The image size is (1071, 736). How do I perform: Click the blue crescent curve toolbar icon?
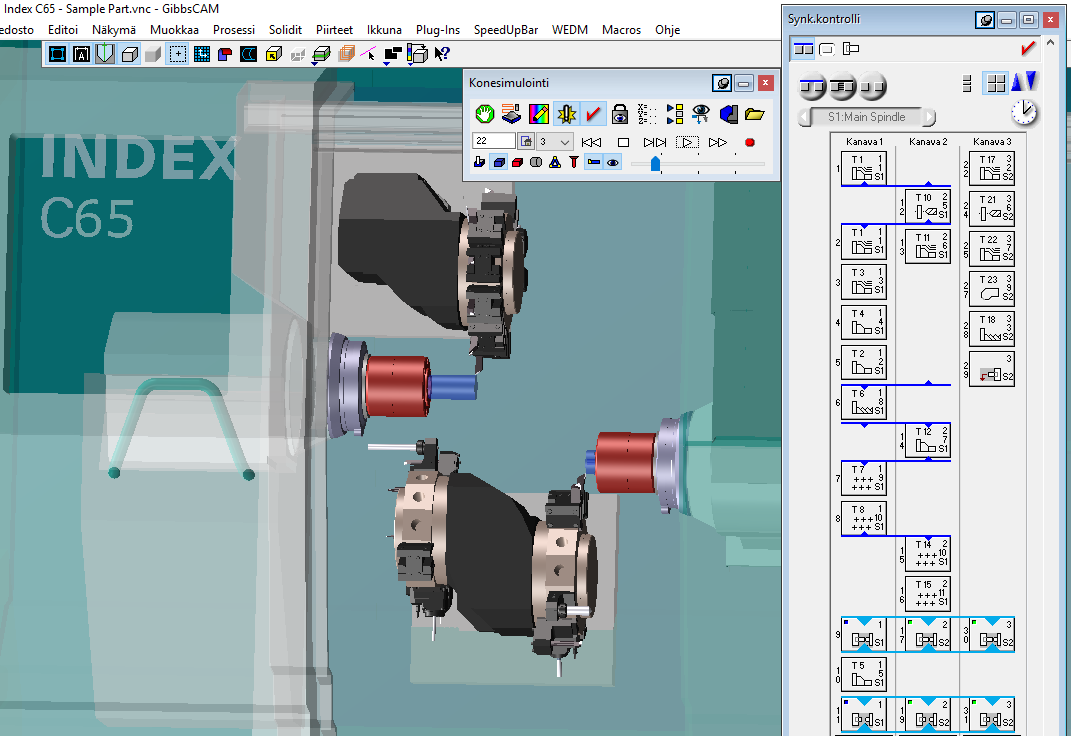point(249,54)
